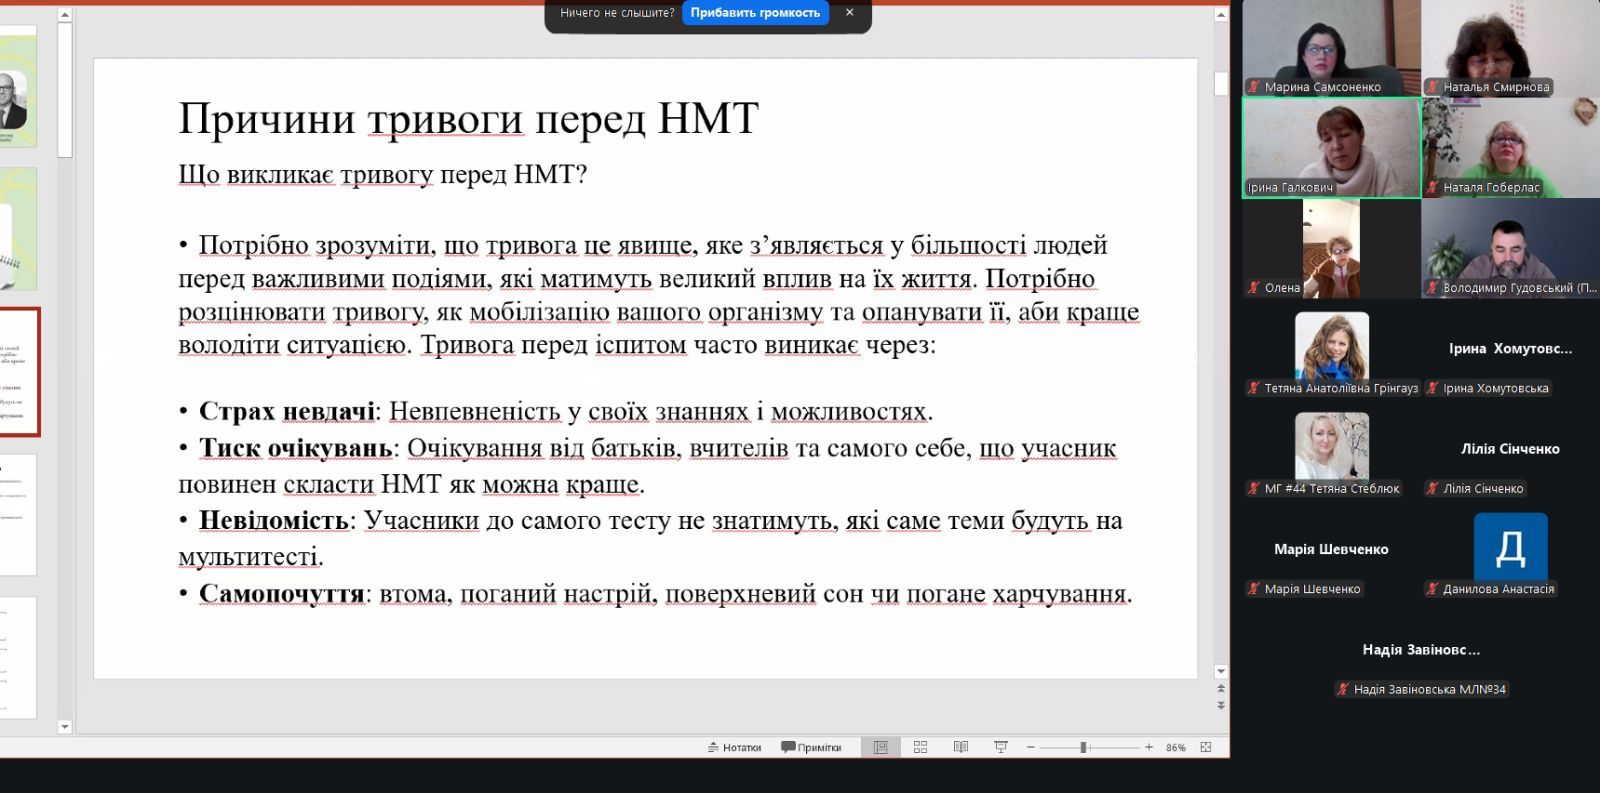The height and width of the screenshot is (793, 1600).
Task: Fit slide to current window
Action: 1206,747
